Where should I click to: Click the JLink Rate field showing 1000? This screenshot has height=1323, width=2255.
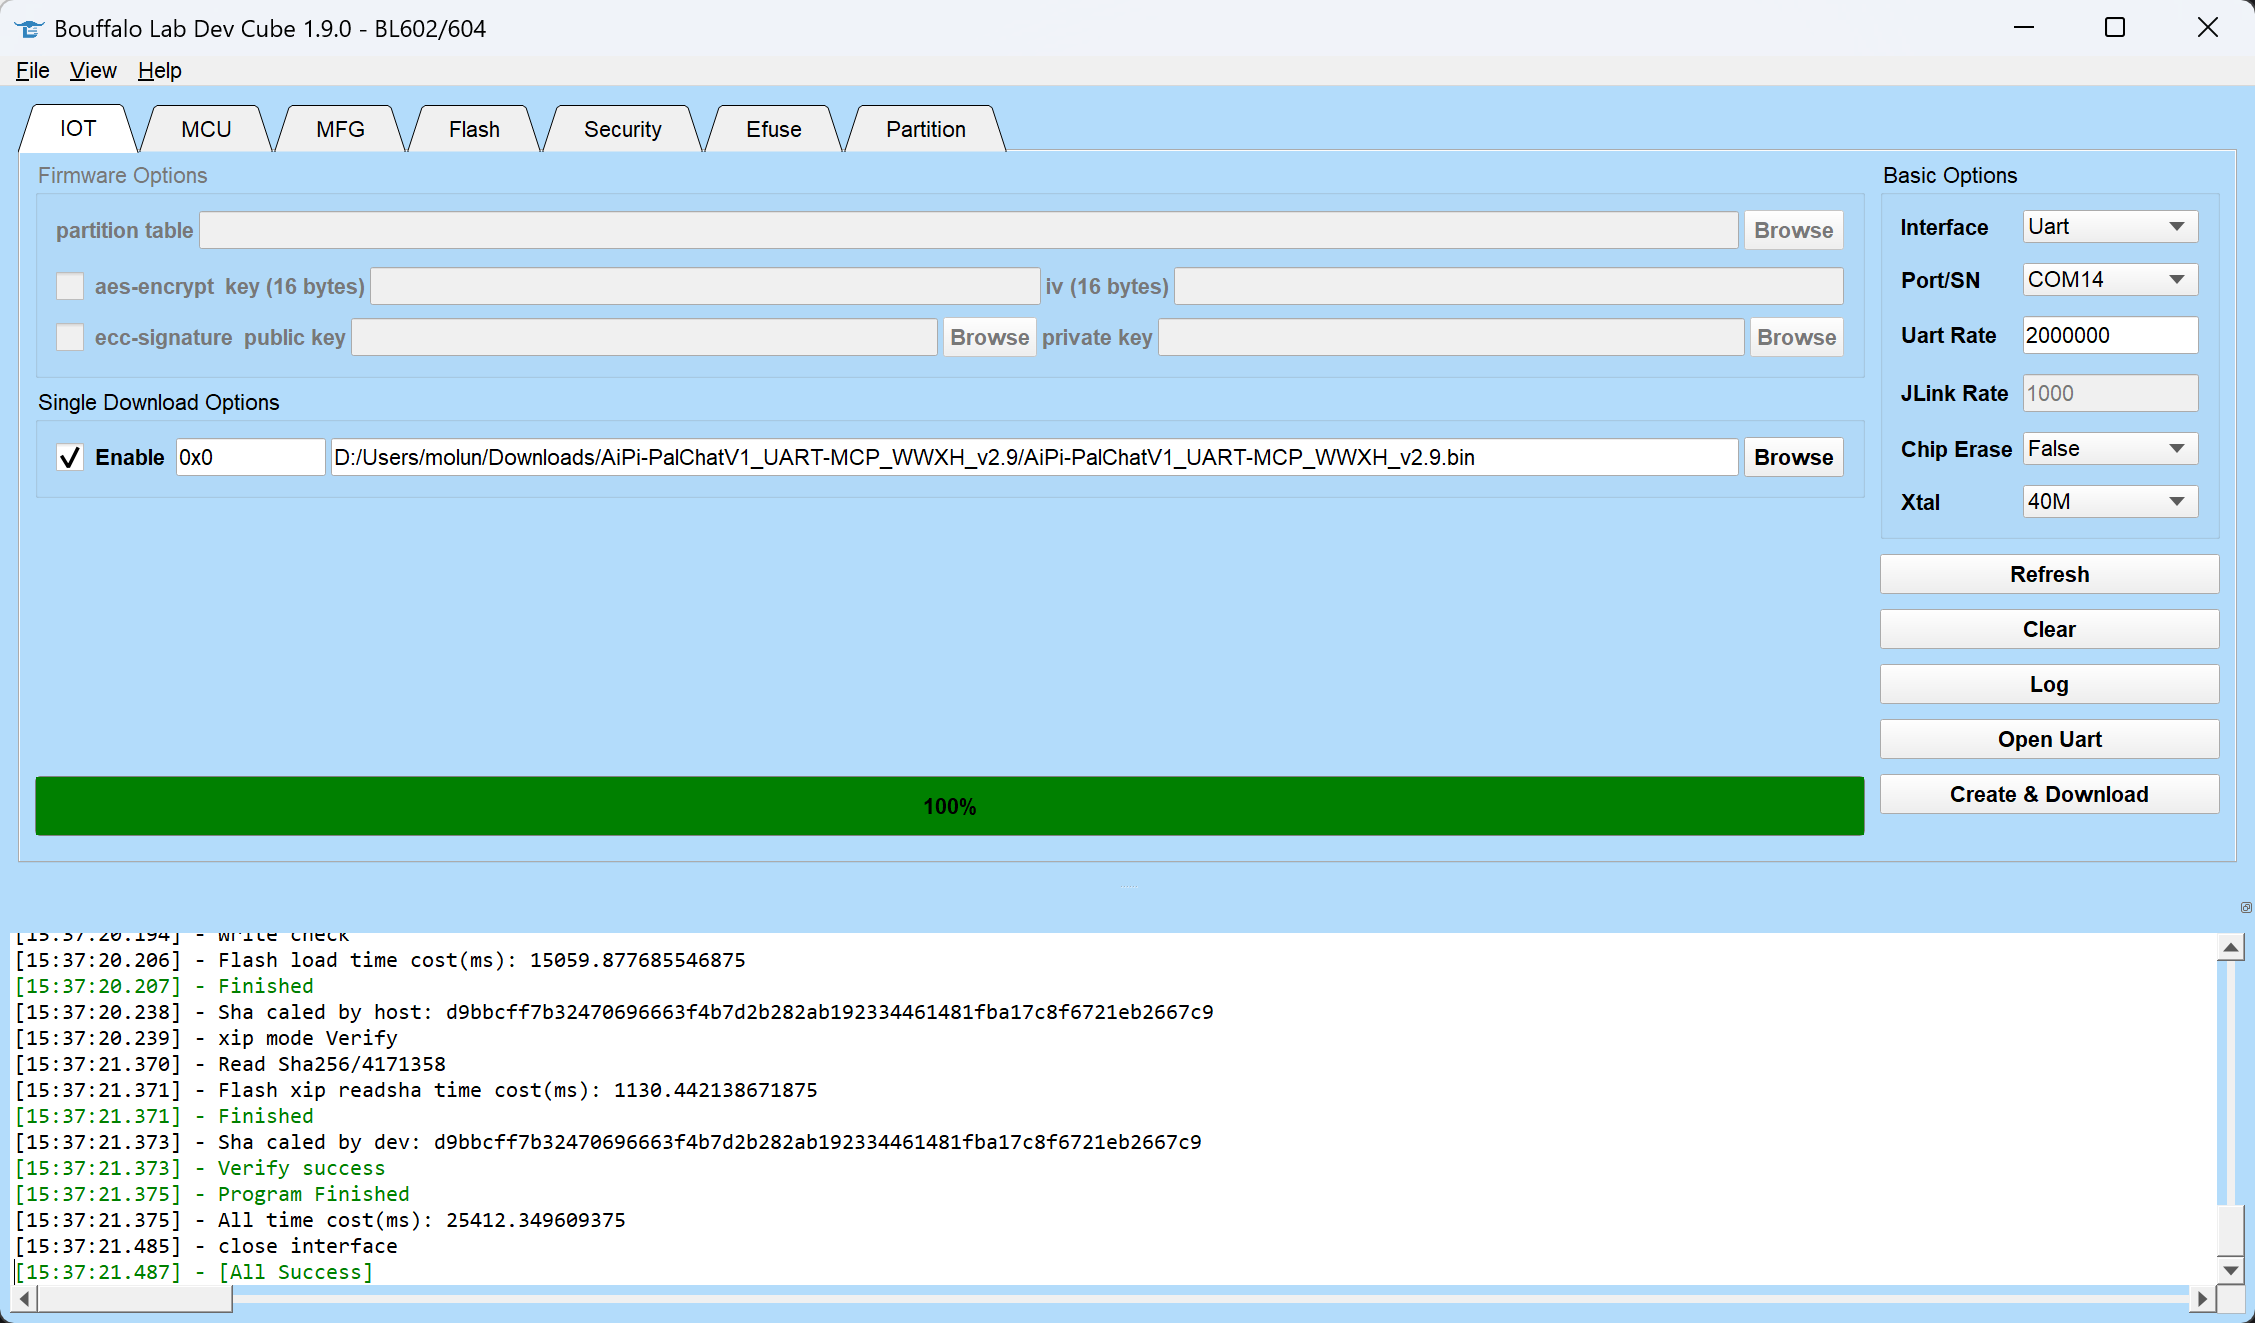click(x=2110, y=393)
